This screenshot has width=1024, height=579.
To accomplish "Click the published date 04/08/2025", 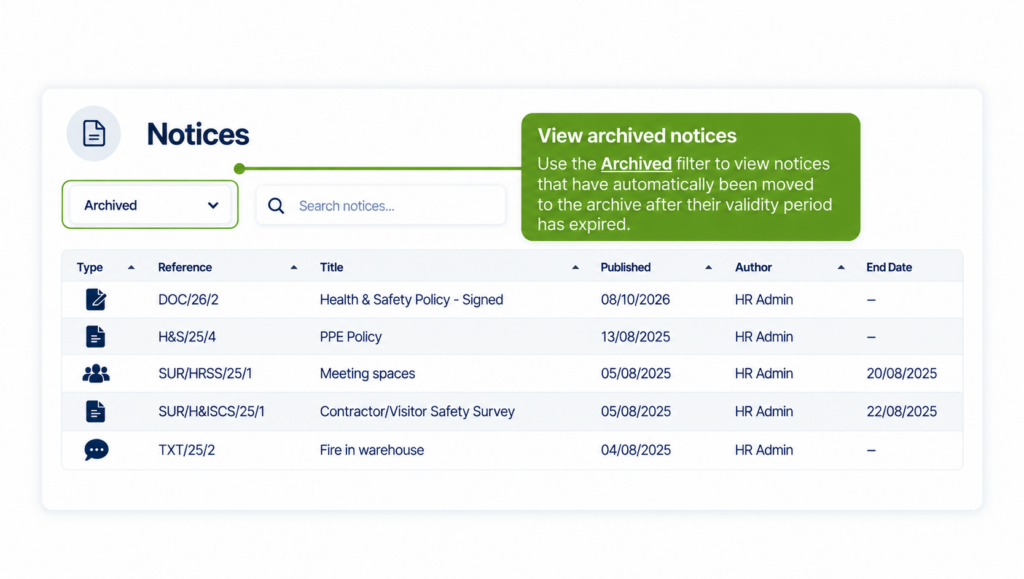I will [x=635, y=450].
